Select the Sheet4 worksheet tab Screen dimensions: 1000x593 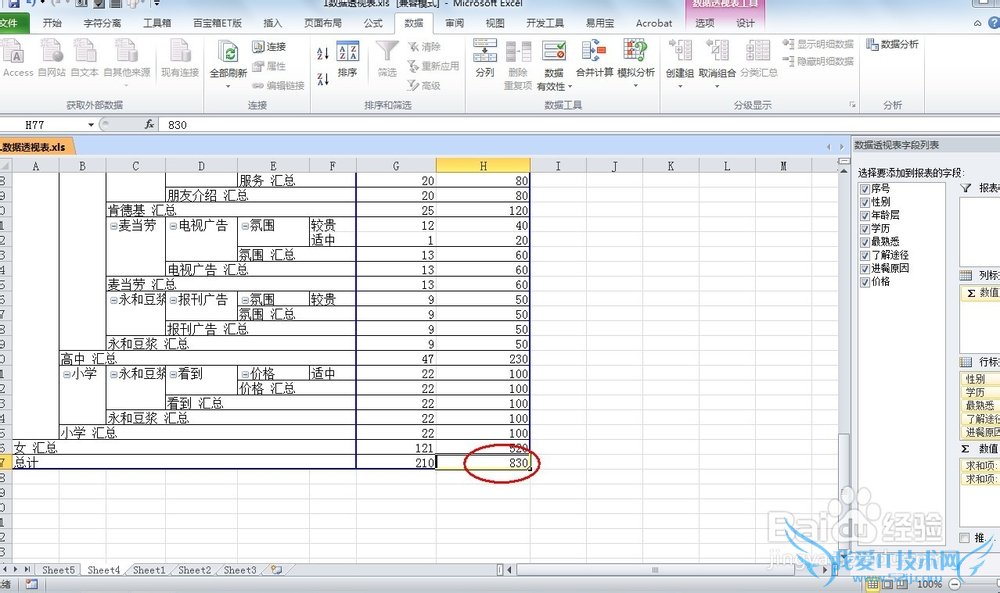pyautogui.click(x=103, y=570)
